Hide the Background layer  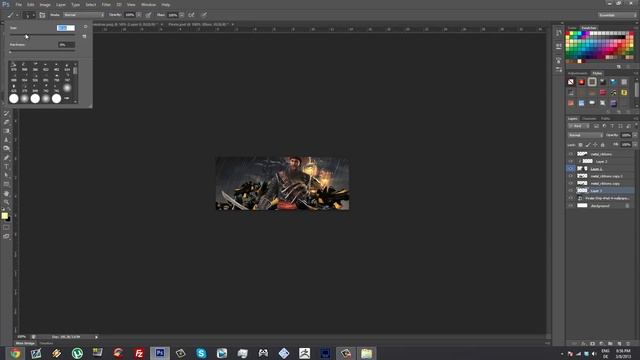pyautogui.click(x=571, y=205)
